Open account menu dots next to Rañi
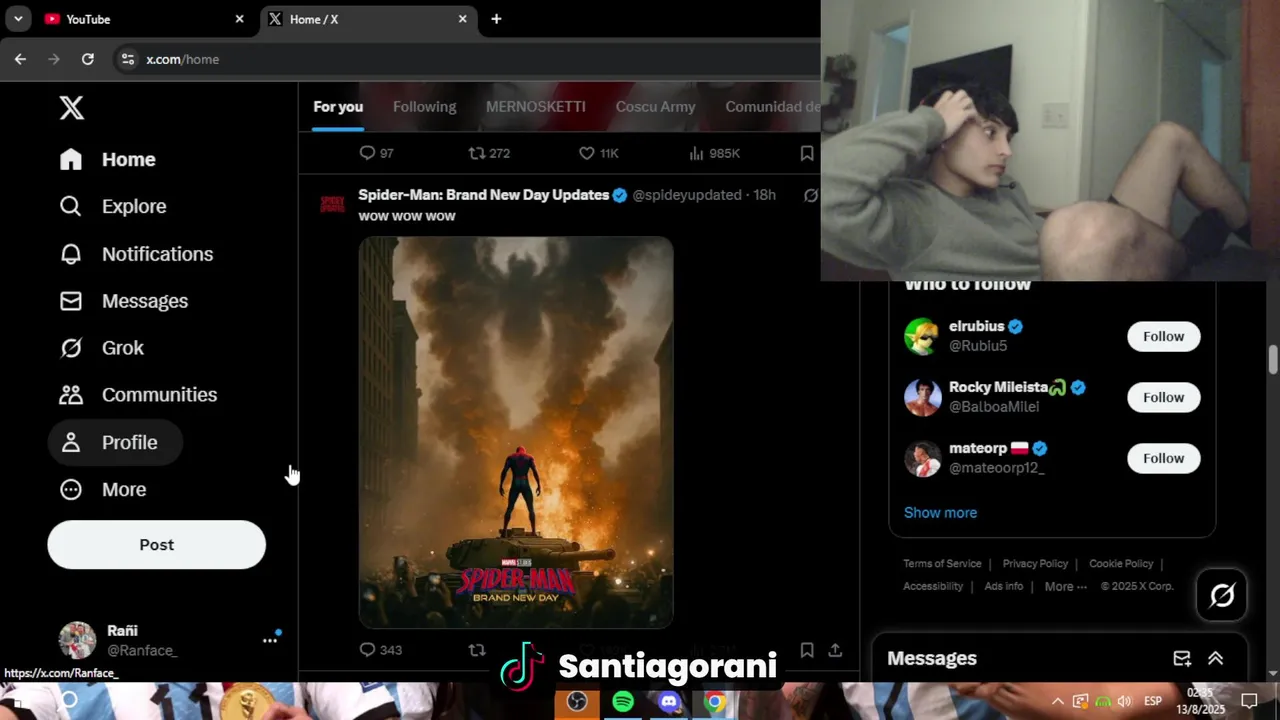 pos(270,640)
